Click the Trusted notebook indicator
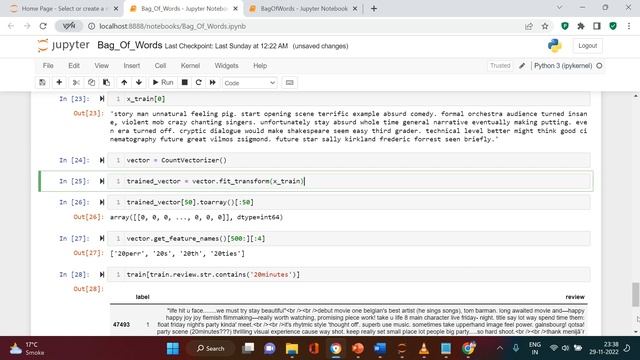Viewport: 640px width, 360px height. tap(500, 66)
